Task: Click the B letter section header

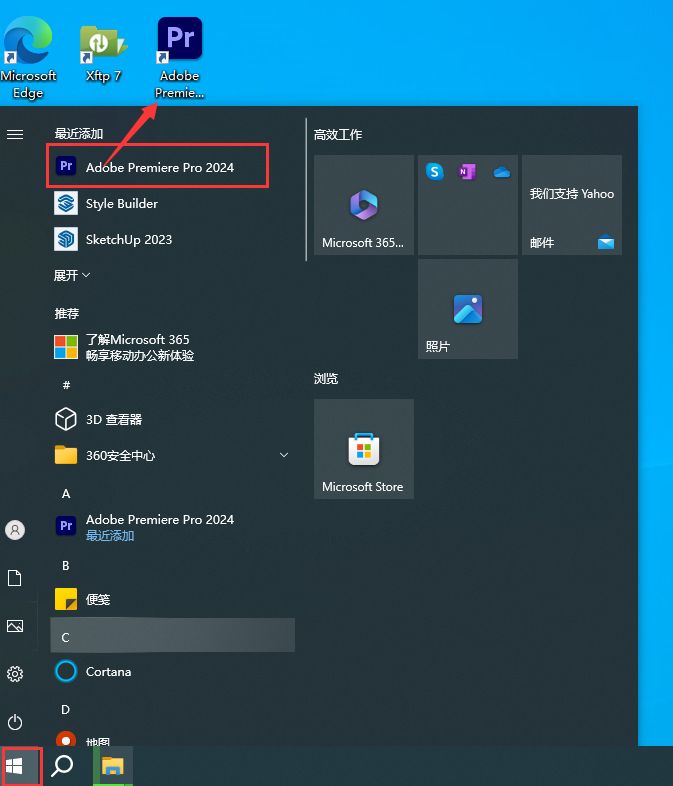Action: [x=66, y=565]
